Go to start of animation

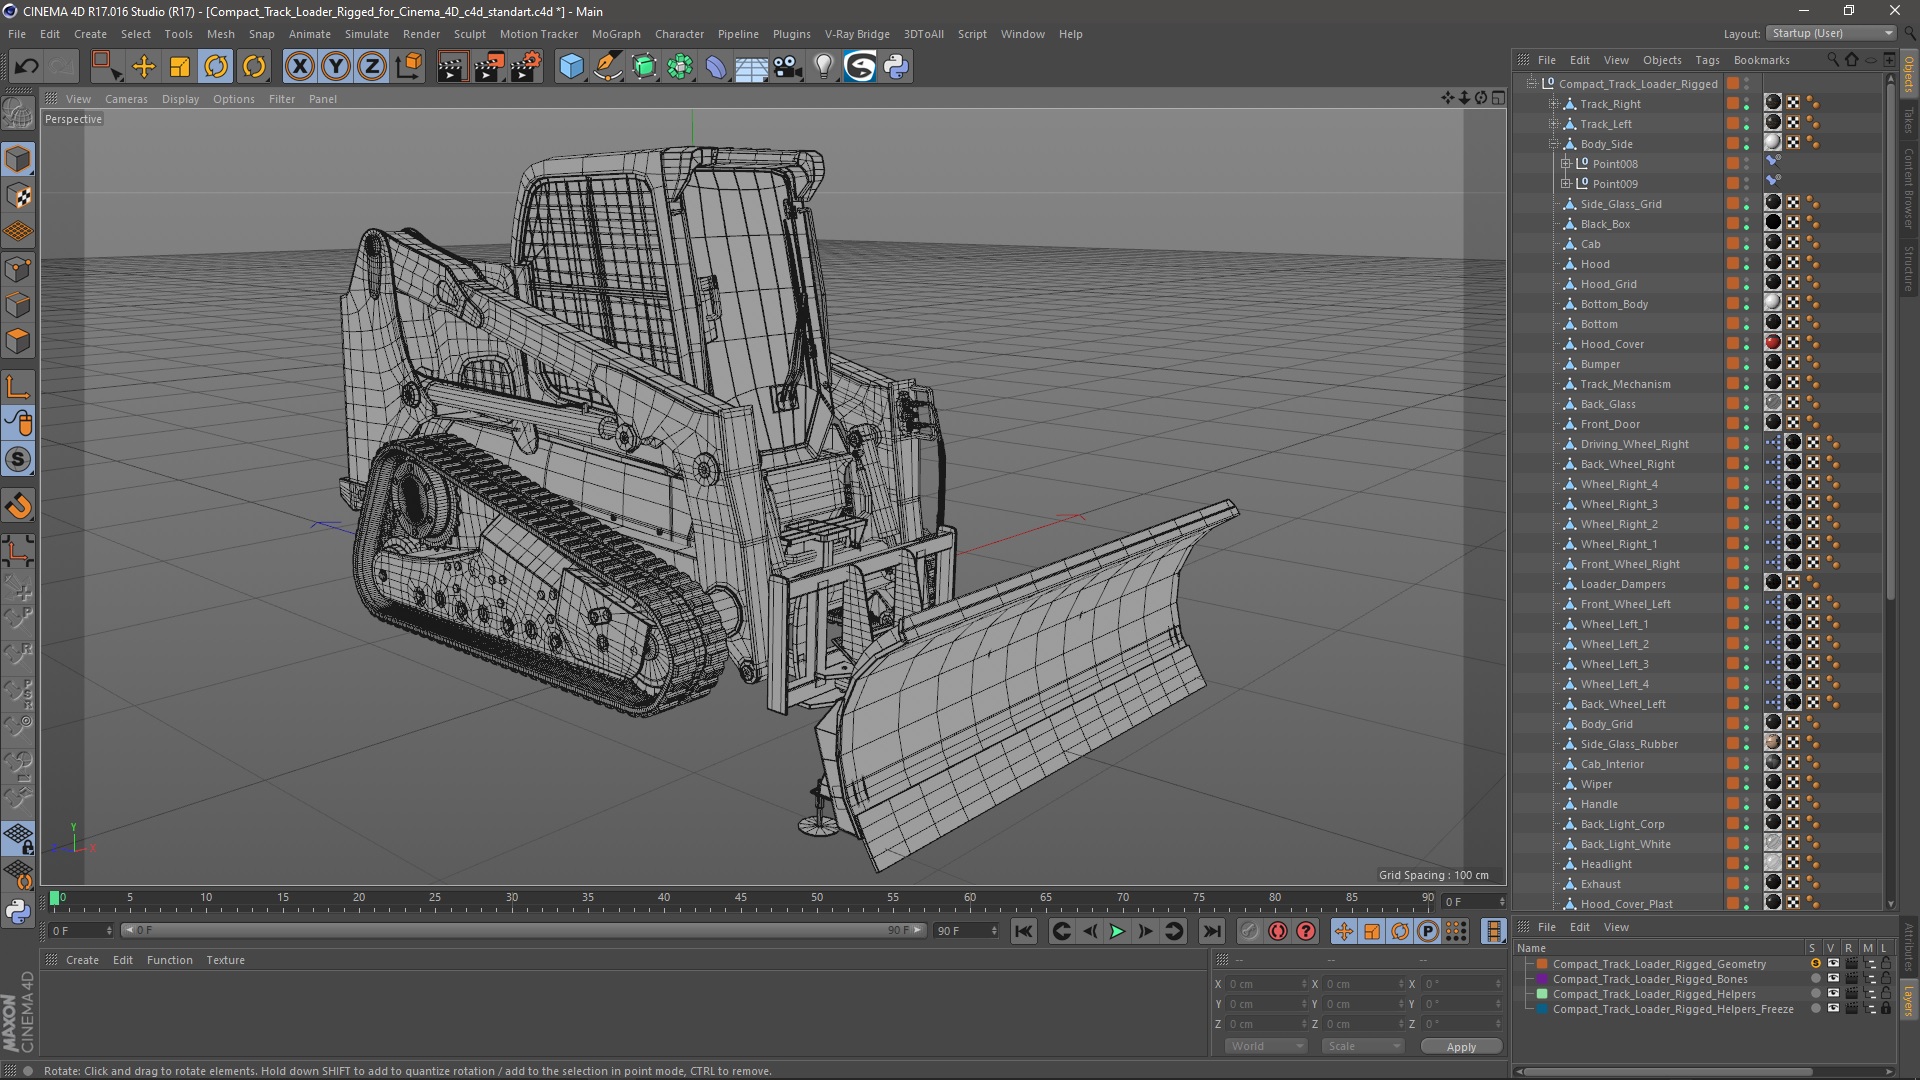1023,931
